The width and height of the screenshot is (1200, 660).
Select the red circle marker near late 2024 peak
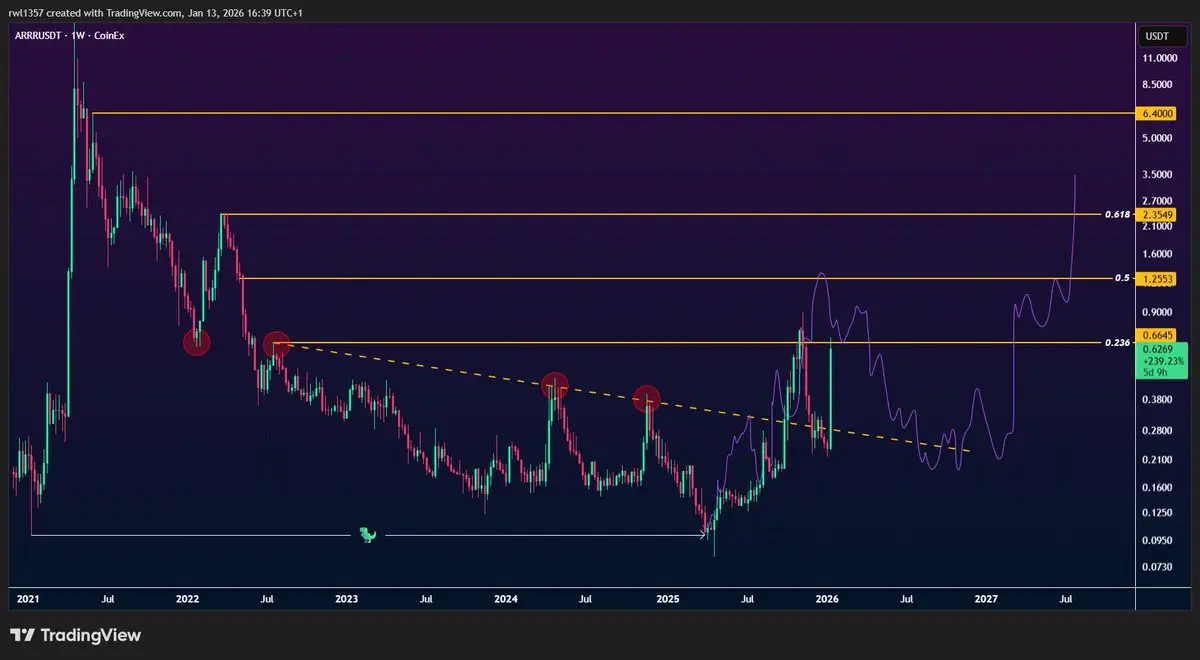[x=647, y=398]
